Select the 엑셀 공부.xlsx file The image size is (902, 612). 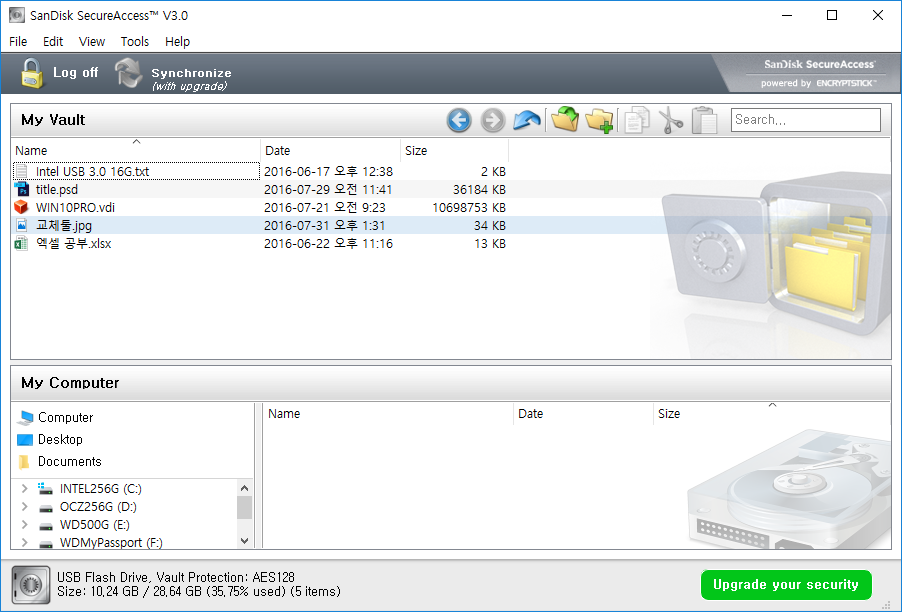point(74,243)
